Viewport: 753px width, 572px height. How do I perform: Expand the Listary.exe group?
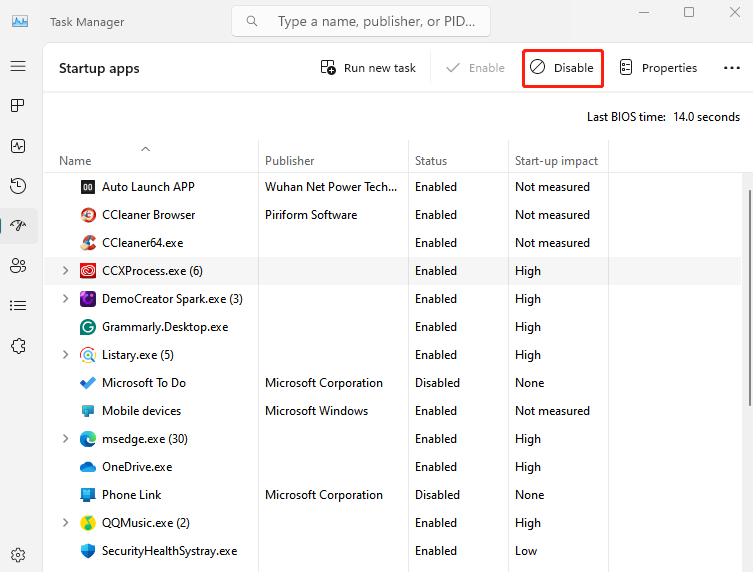coord(66,355)
